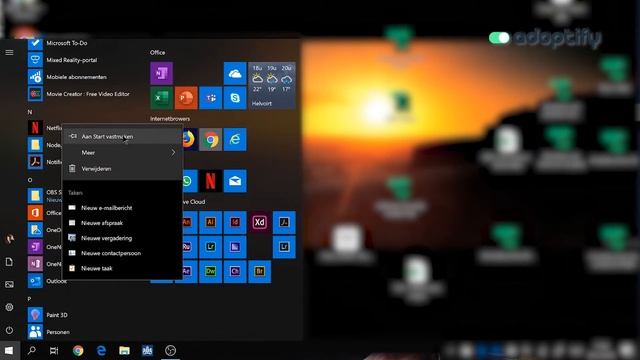Screen dimensions: 640x360
Task: Launch the Adobe Acrobat tile beside XD
Action: point(284,222)
